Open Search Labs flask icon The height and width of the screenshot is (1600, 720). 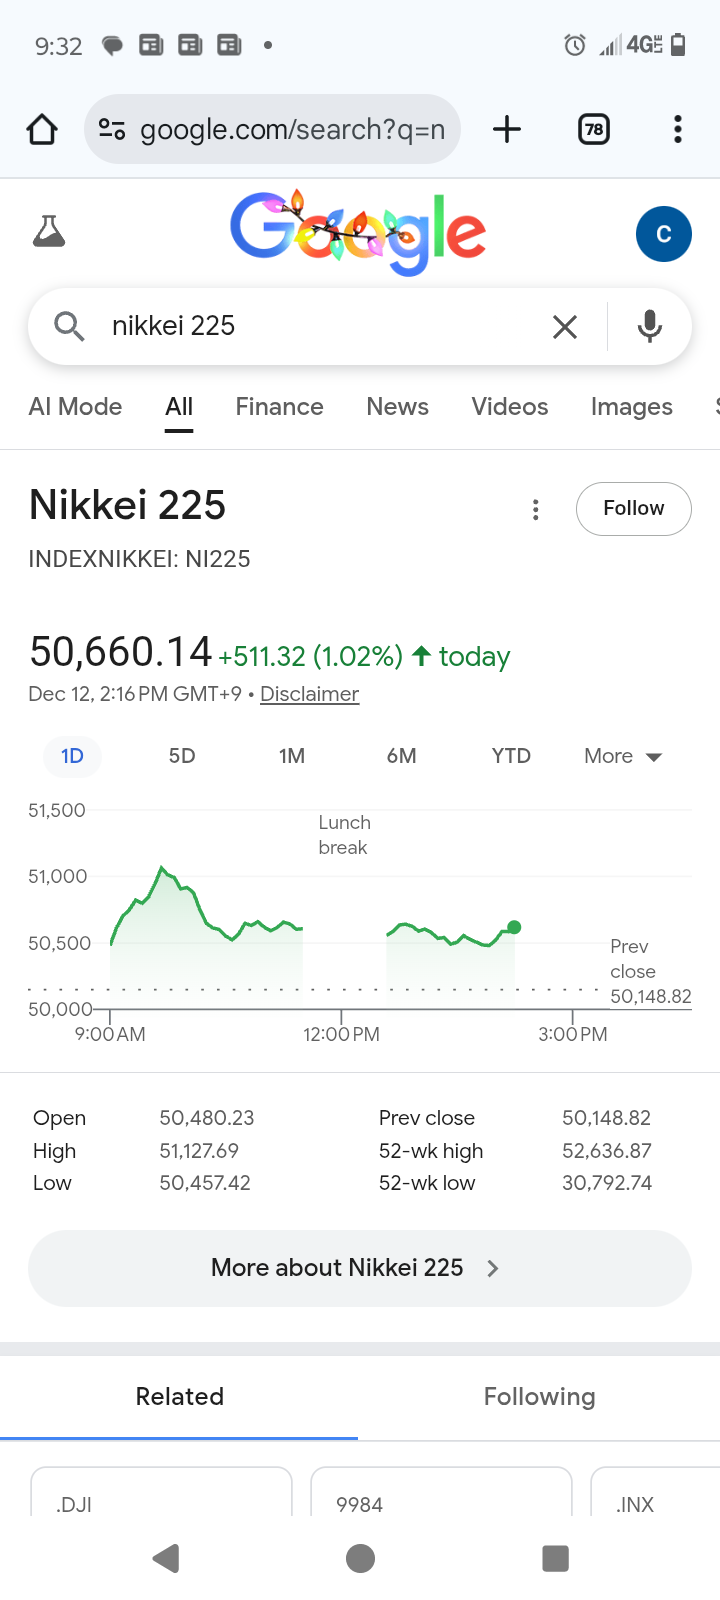tap(49, 232)
